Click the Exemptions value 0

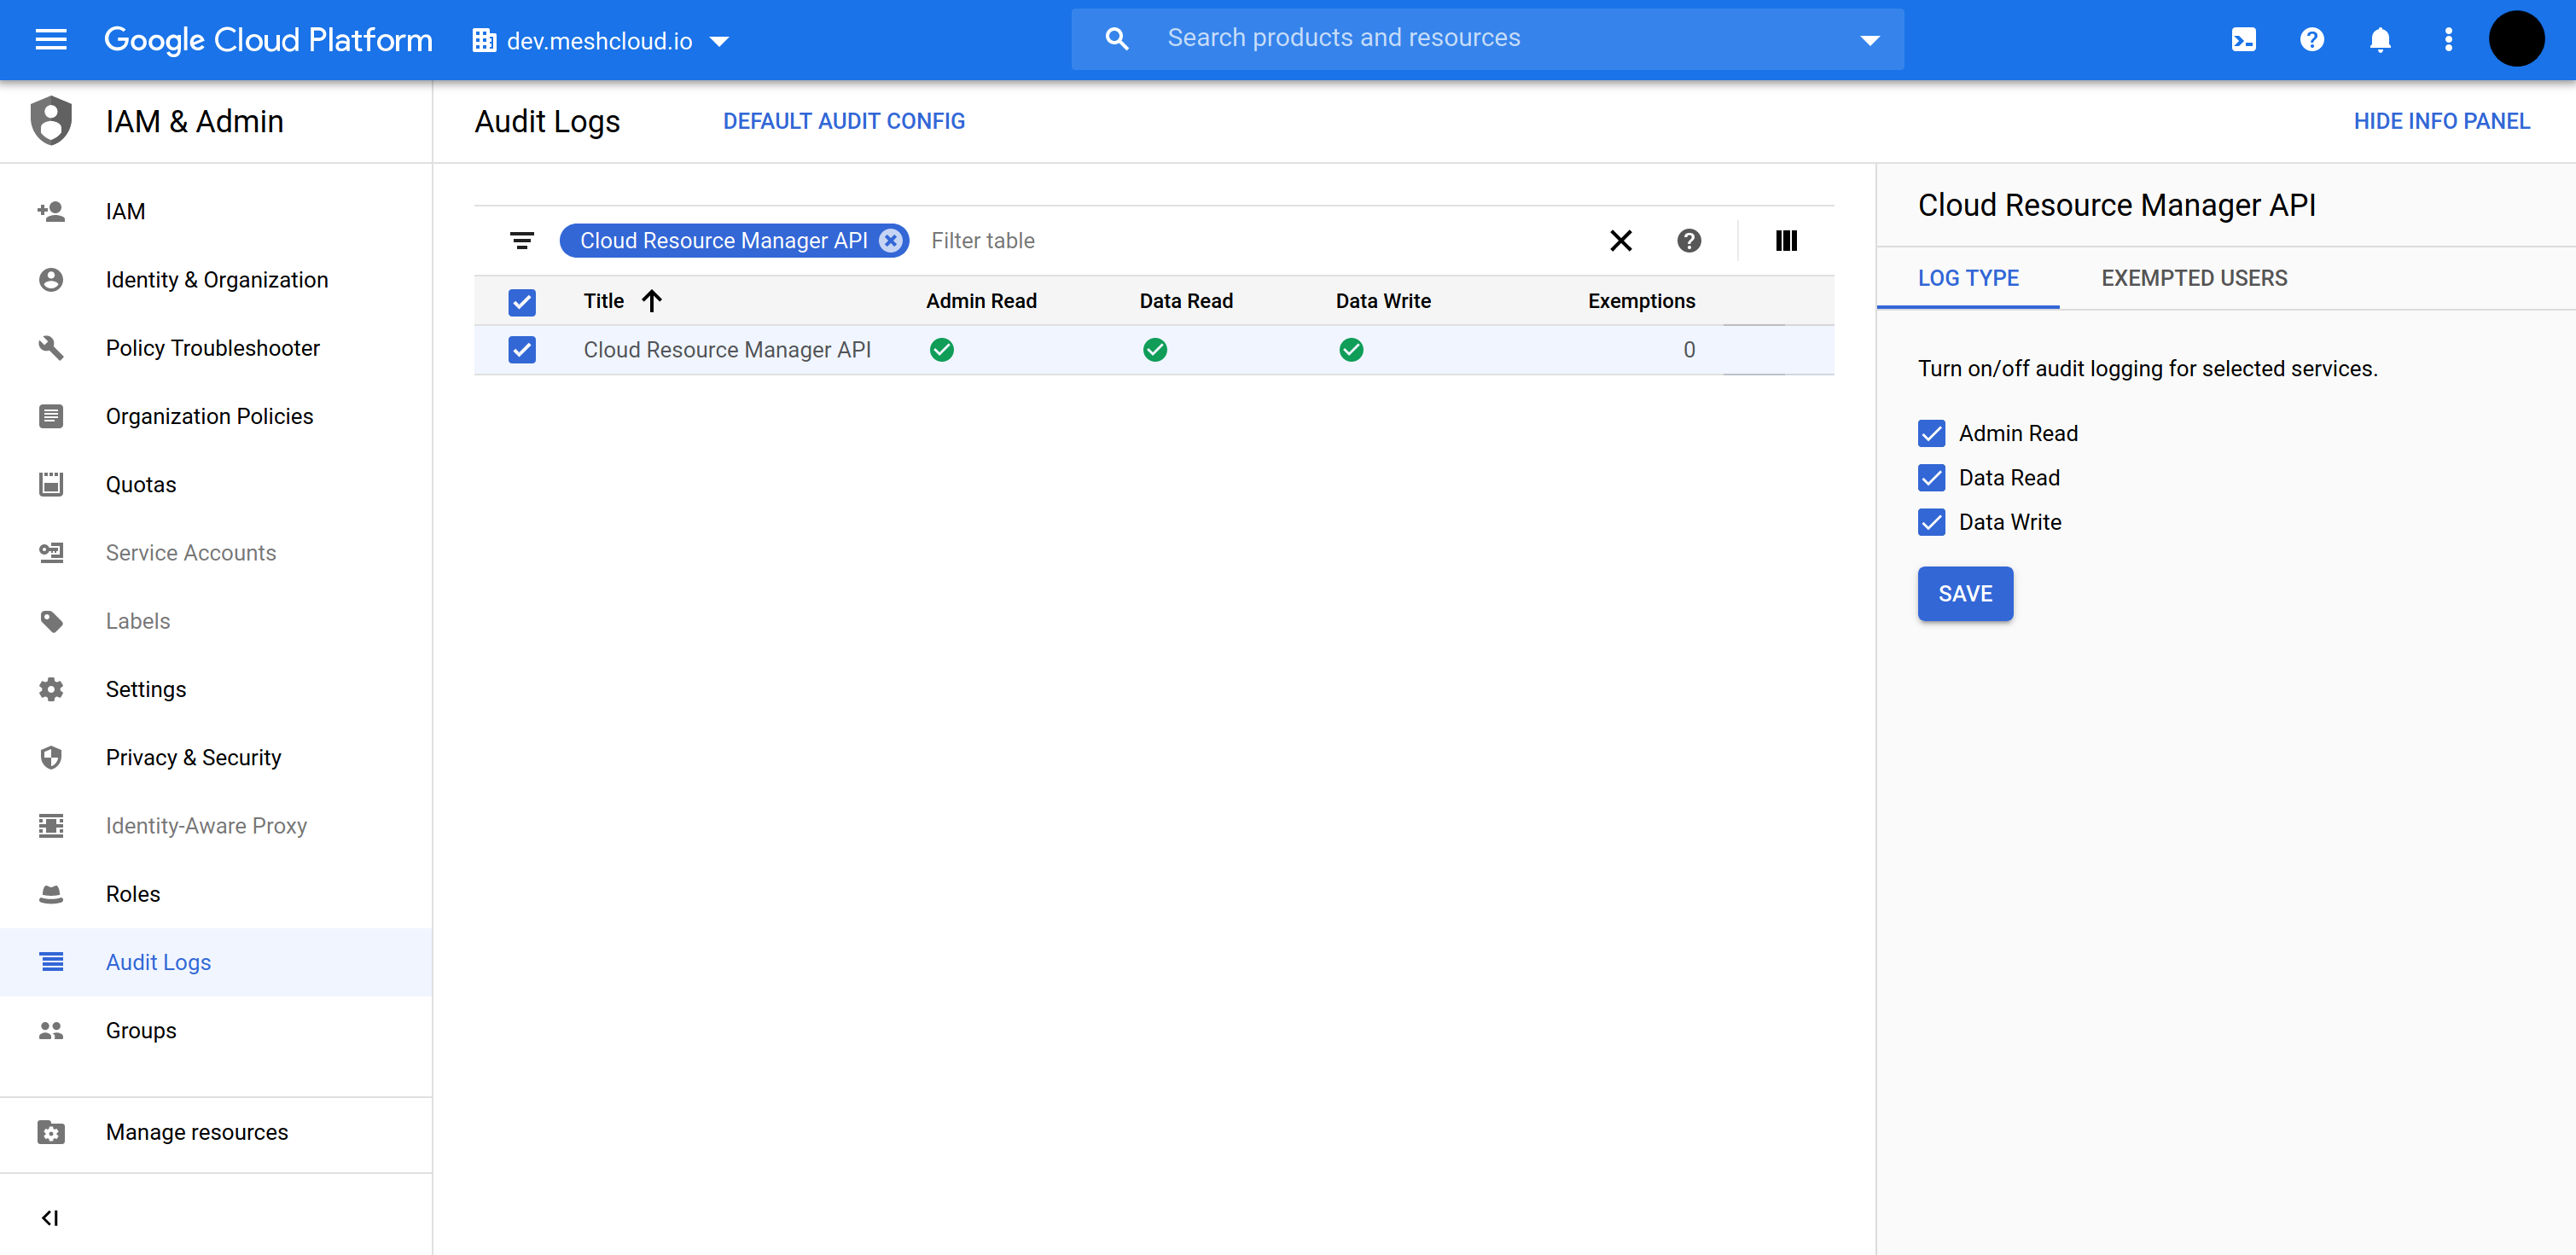[1688, 350]
